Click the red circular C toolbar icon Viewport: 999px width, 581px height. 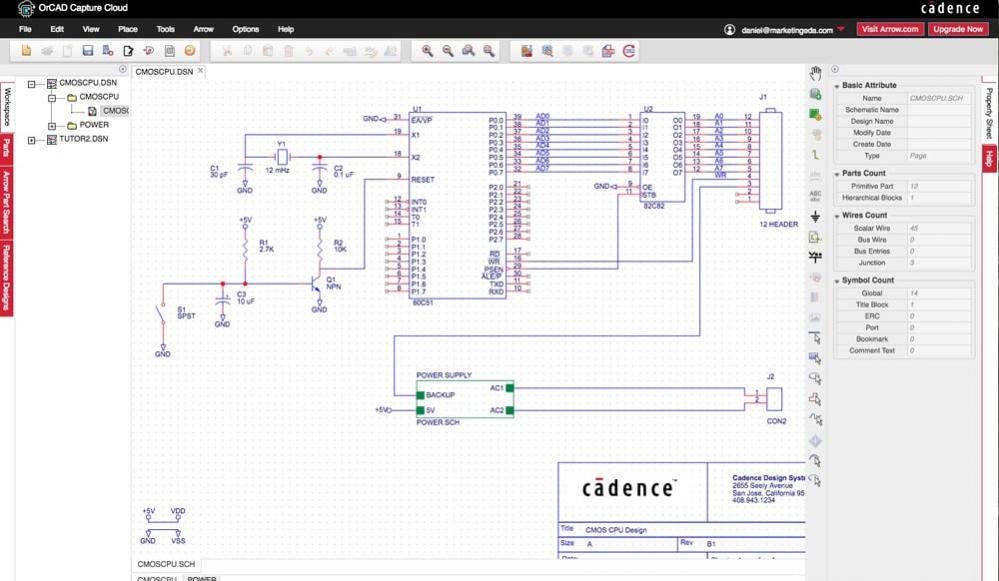tap(629, 51)
